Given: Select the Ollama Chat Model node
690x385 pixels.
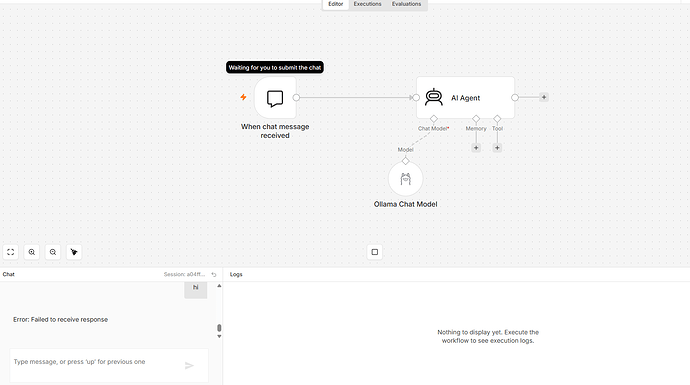Looking at the screenshot, I should (x=405, y=179).
